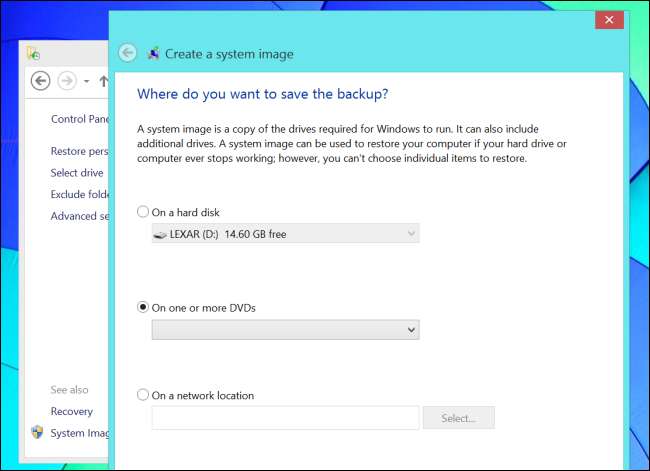This screenshot has width=650, height=471.
Task: Open recent locations dropdown in File History window
Action: coord(87,81)
